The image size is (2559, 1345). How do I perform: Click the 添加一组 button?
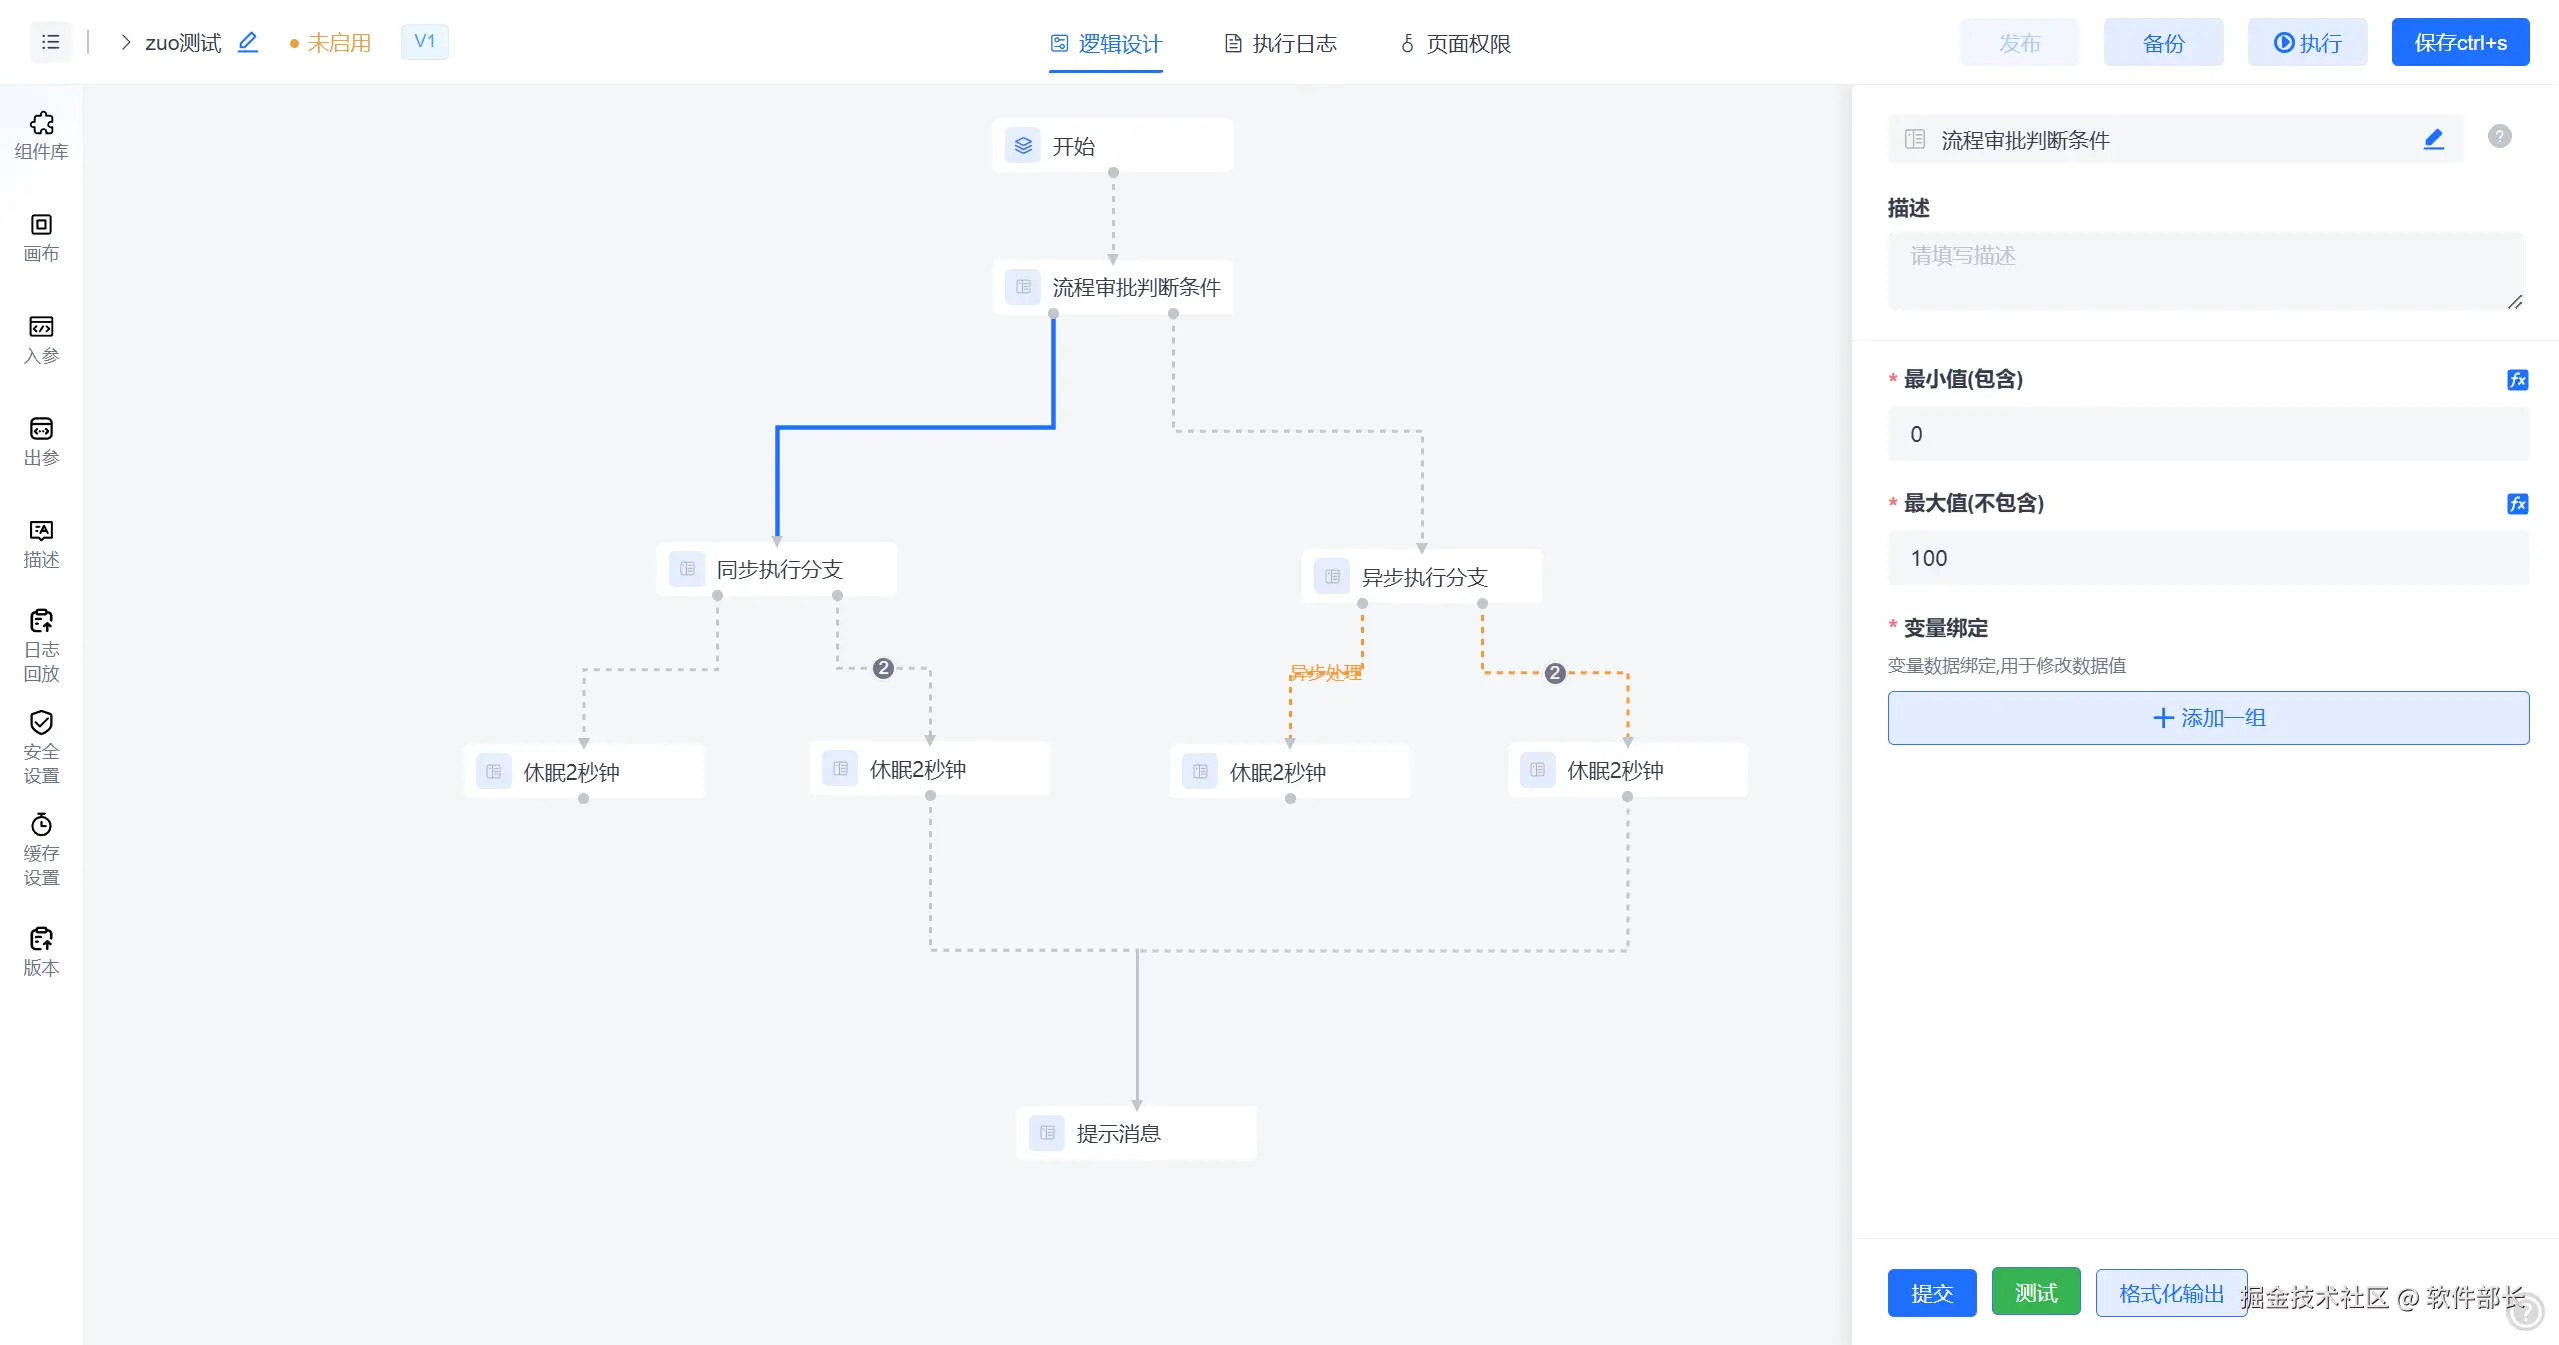click(x=2207, y=718)
